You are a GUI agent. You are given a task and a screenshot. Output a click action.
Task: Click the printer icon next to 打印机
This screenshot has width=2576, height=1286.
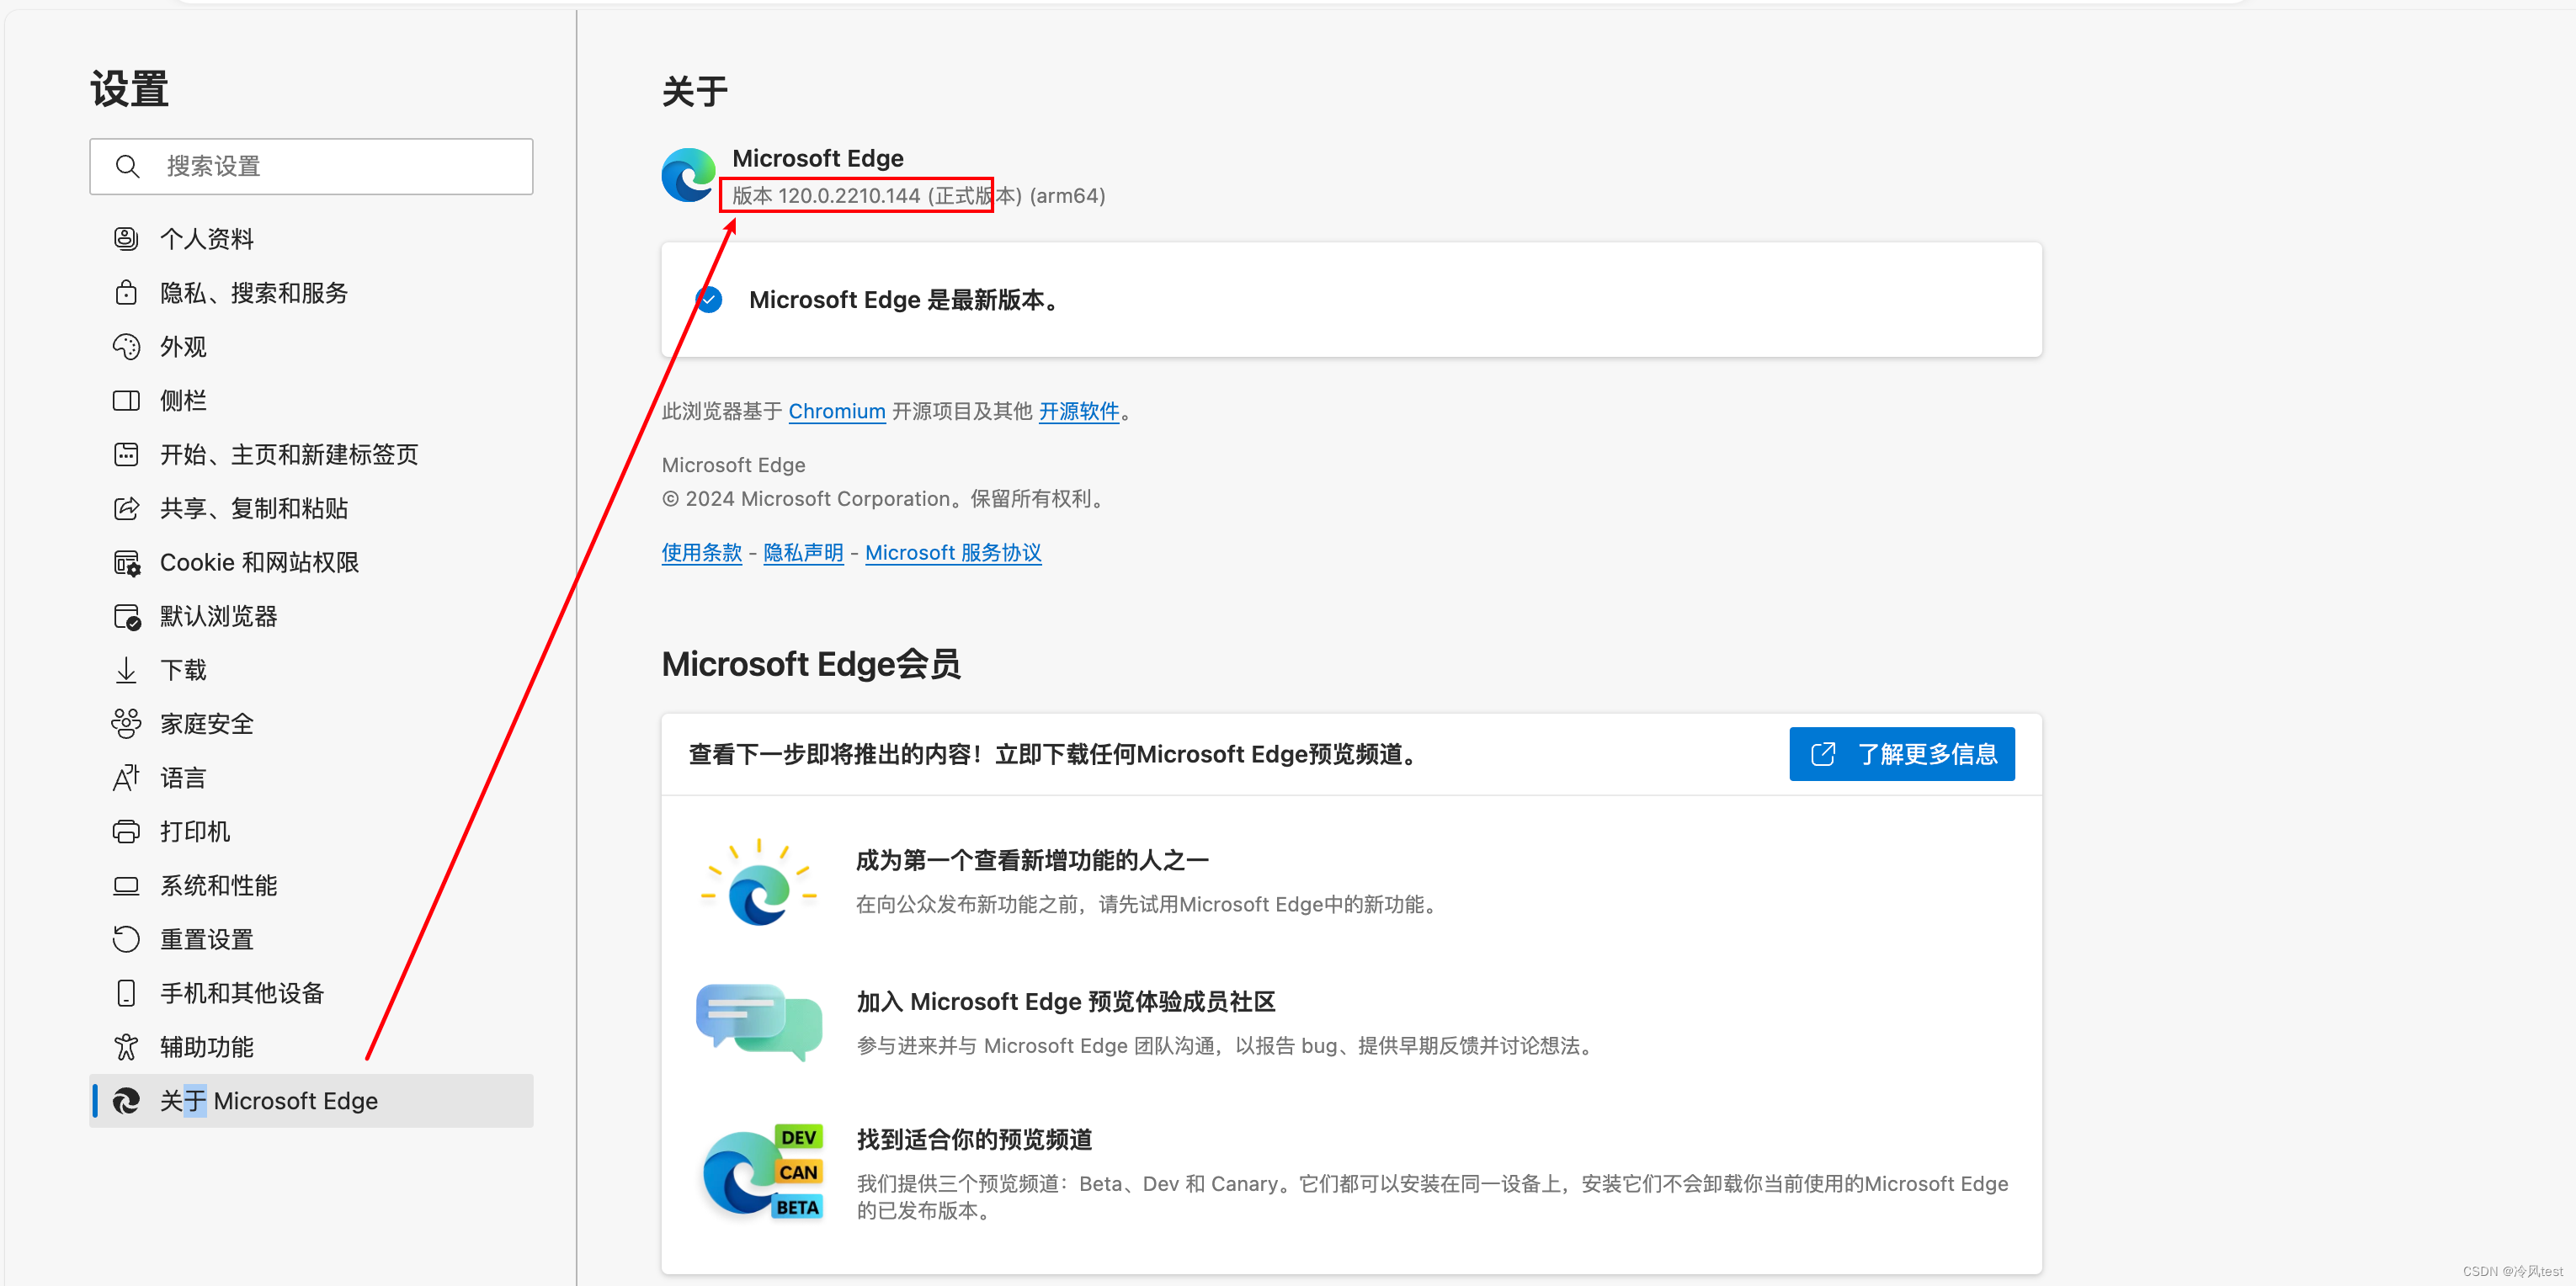pos(126,832)
